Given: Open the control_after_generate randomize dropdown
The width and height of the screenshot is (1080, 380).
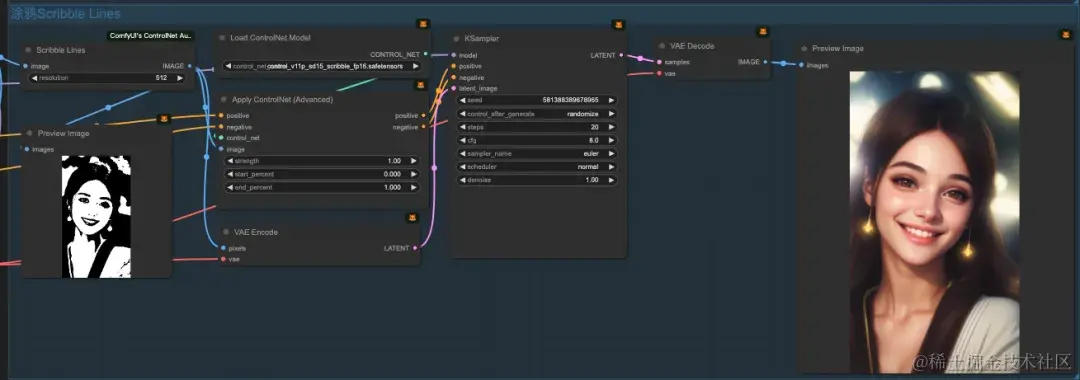Looking at the screenshot, I should coord(537,114).
